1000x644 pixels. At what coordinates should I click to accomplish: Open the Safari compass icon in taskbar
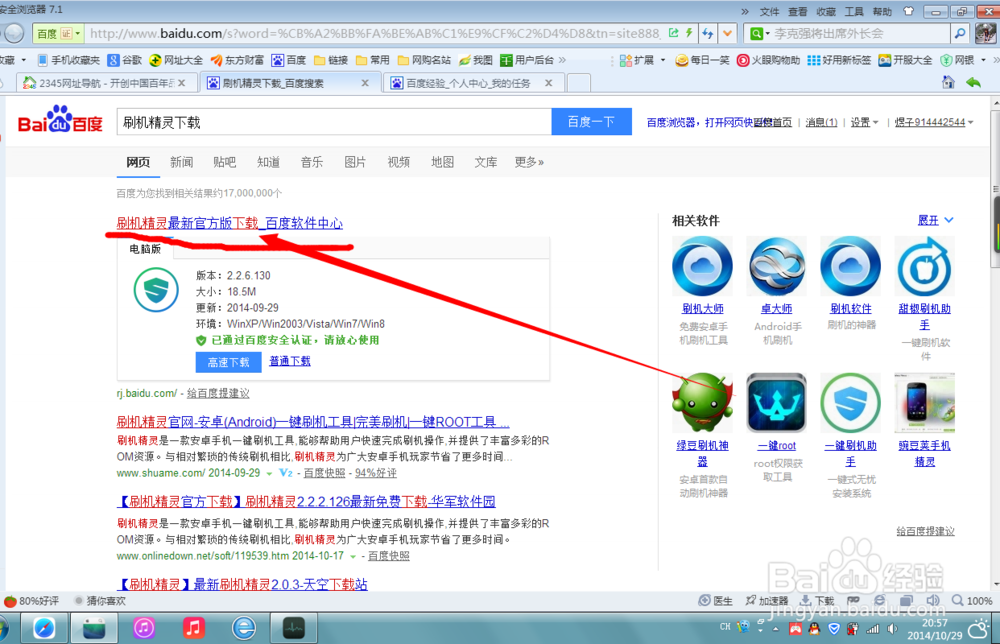[44, 628]
